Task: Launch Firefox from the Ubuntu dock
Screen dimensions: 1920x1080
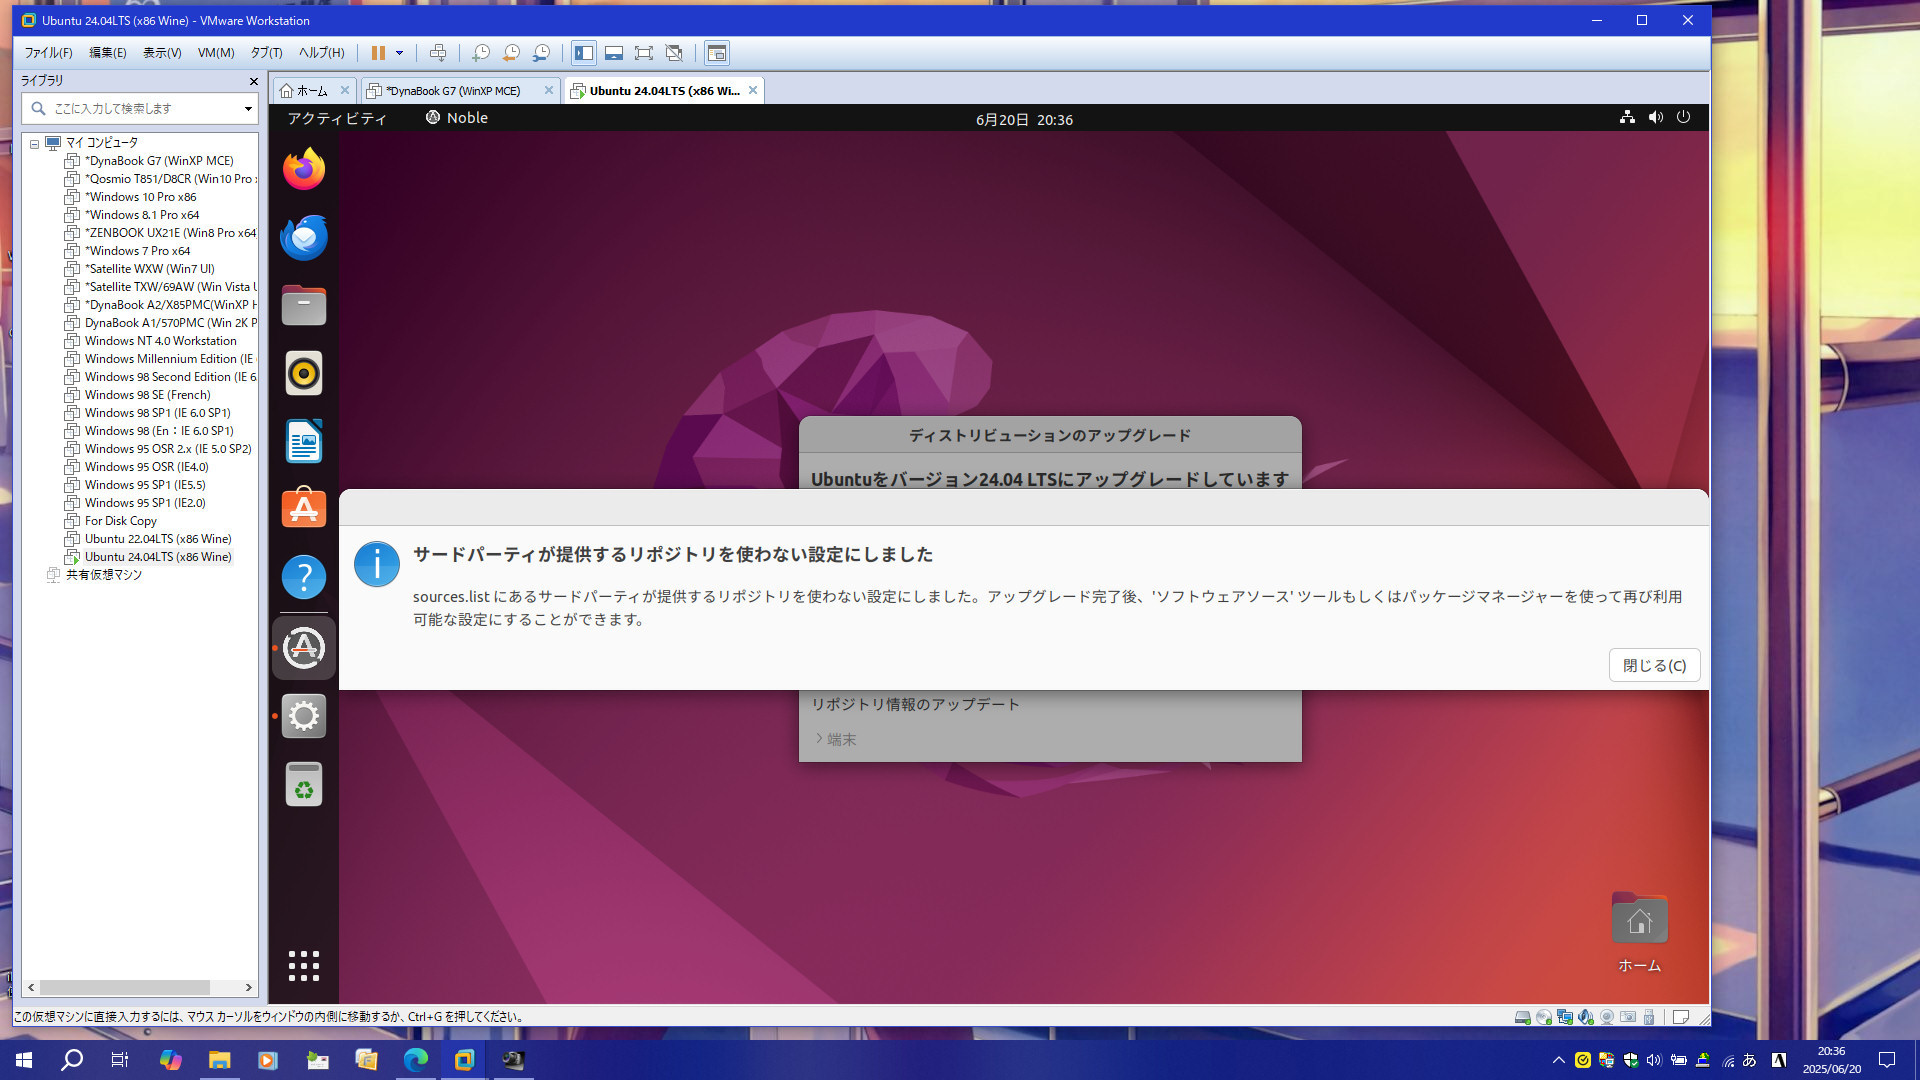Action: [x=304, y=169]
